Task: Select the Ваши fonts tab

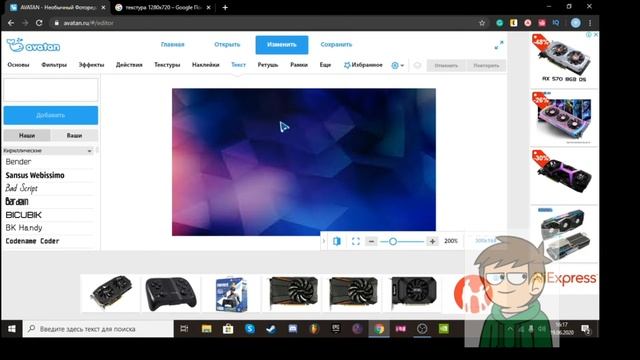Action: coord(74,136)
